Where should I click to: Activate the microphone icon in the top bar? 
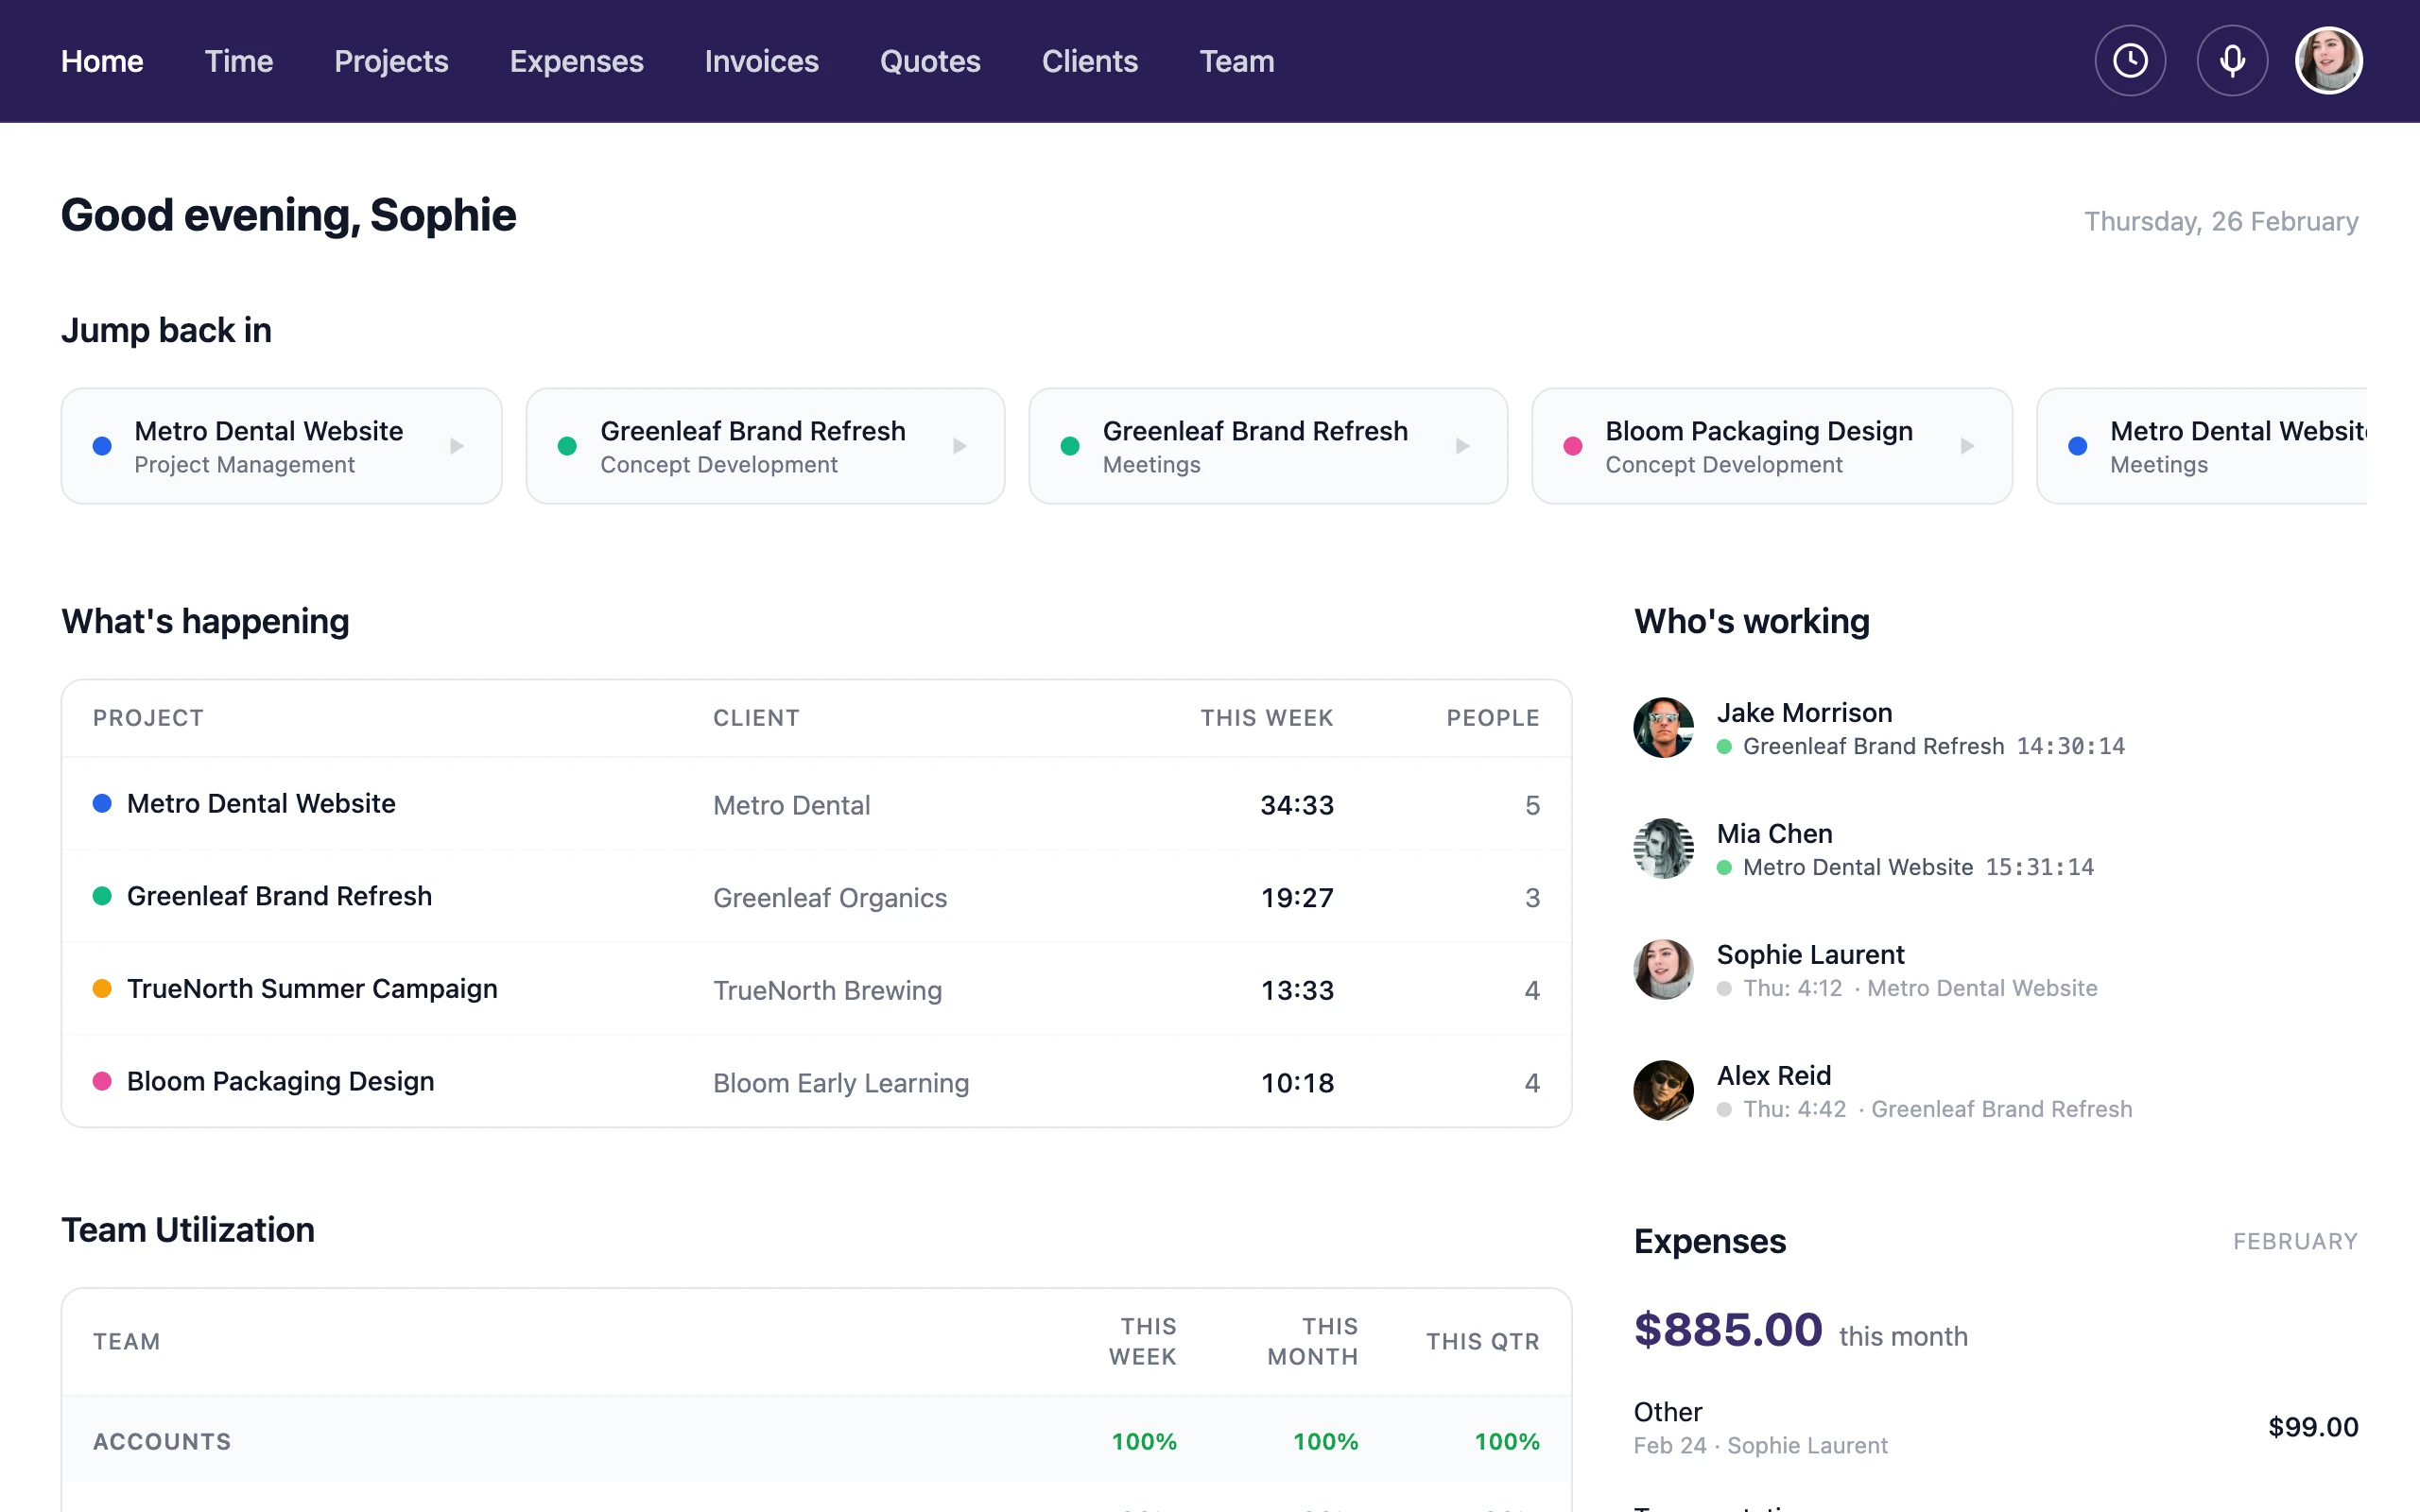click(2232, 60)
